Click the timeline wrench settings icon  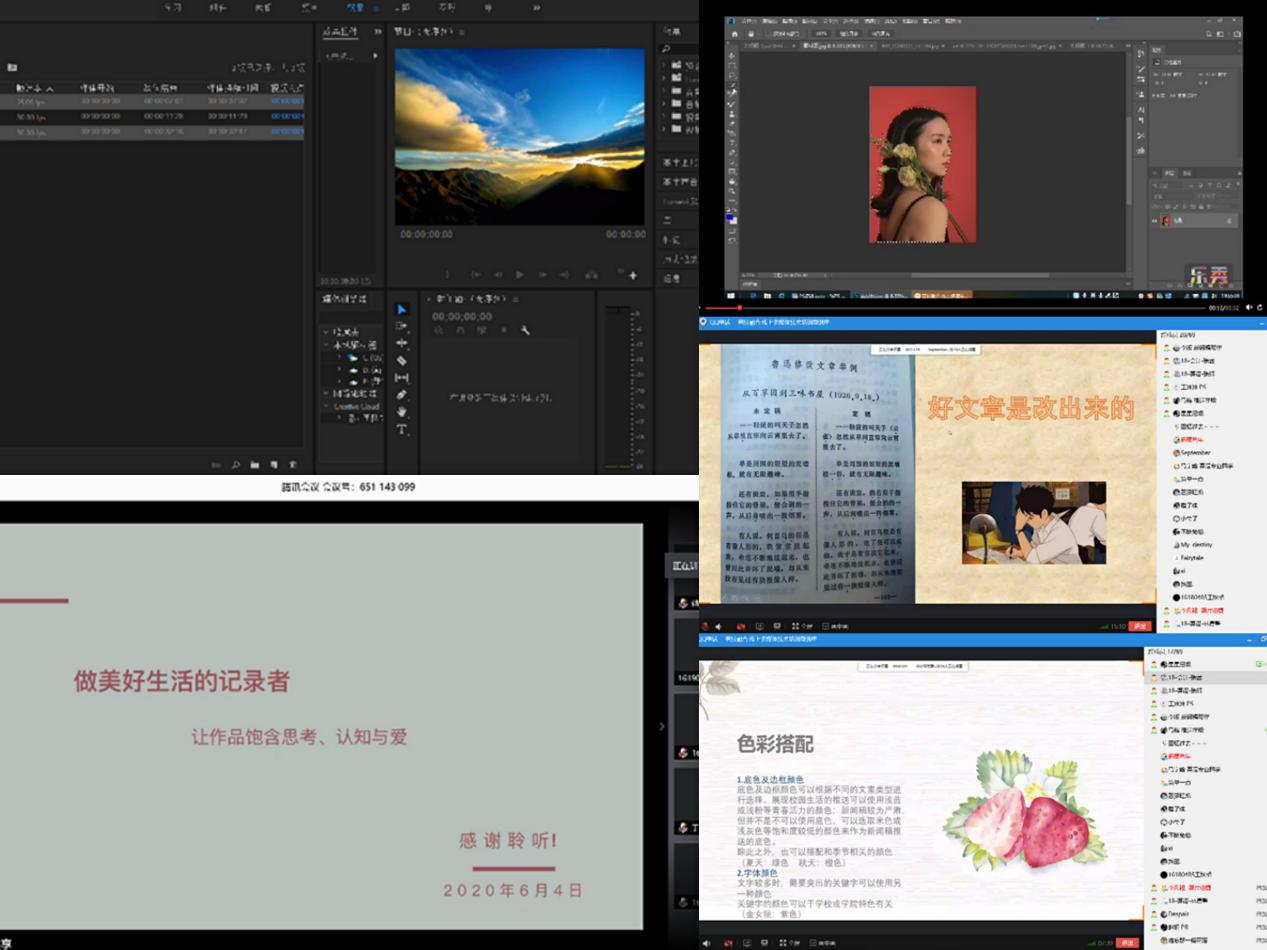524,331
